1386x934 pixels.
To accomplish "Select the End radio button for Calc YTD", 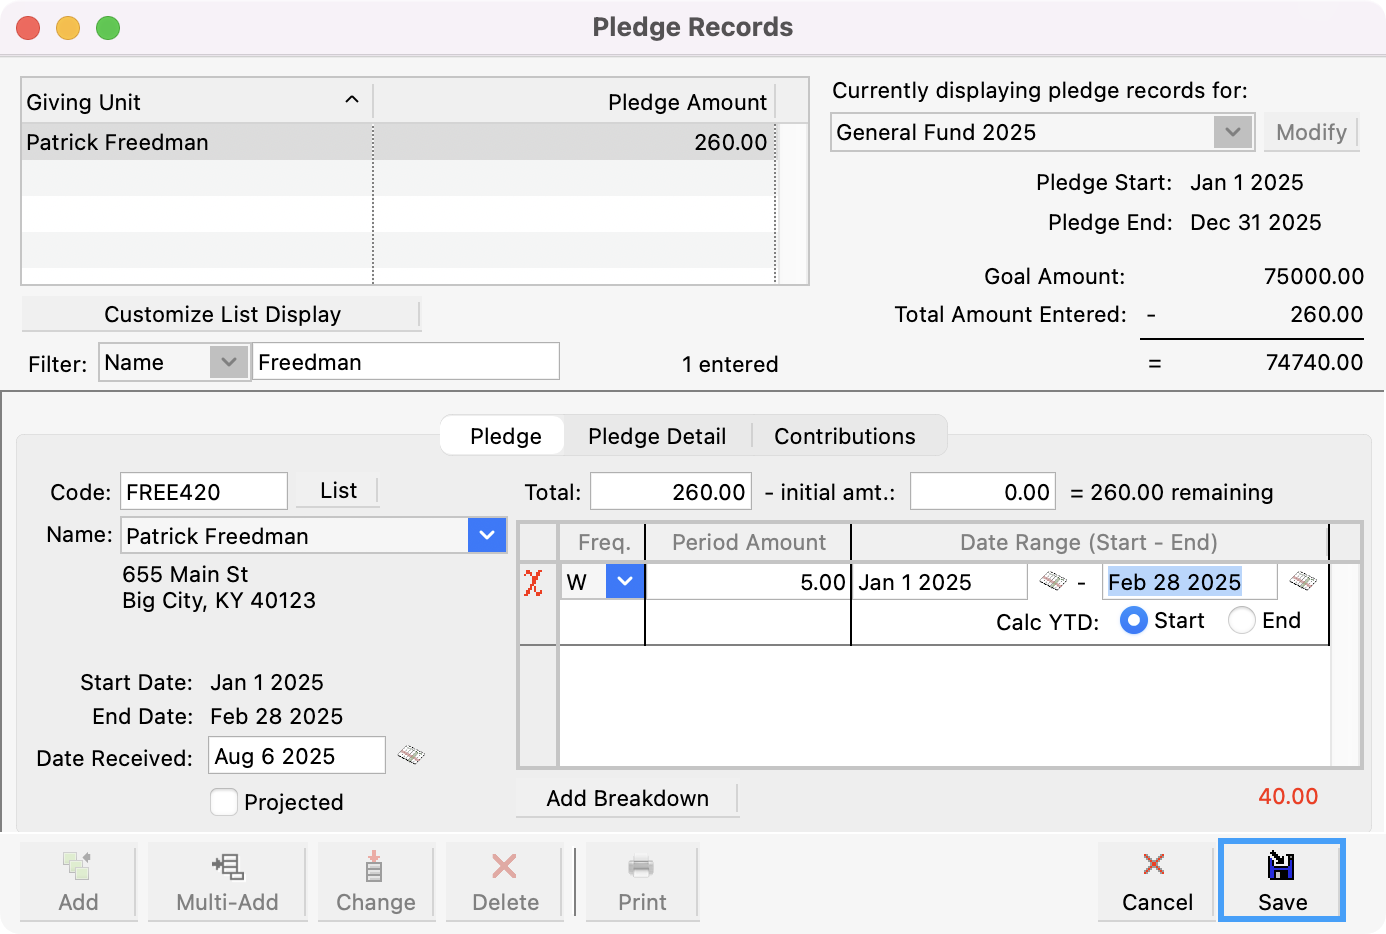I will pos(1241,620).
